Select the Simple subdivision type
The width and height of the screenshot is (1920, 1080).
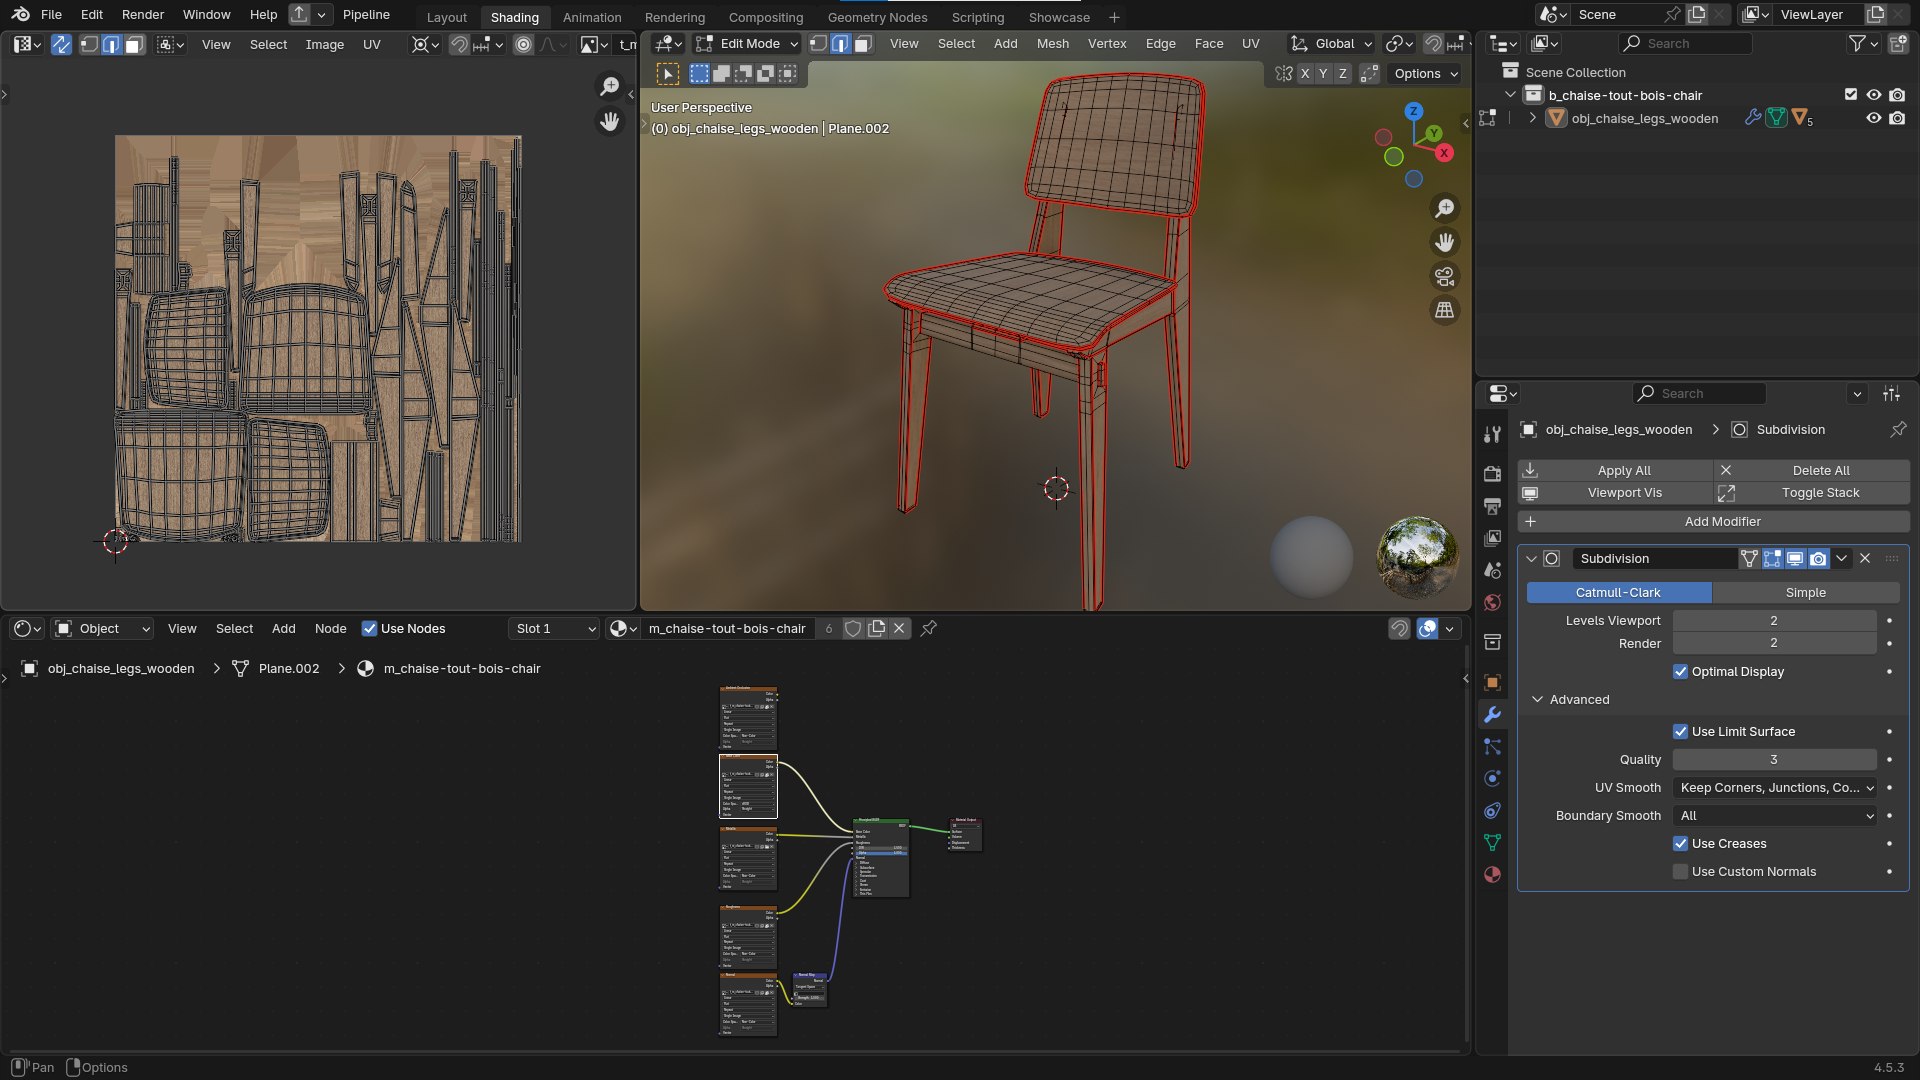(1805, 593)
